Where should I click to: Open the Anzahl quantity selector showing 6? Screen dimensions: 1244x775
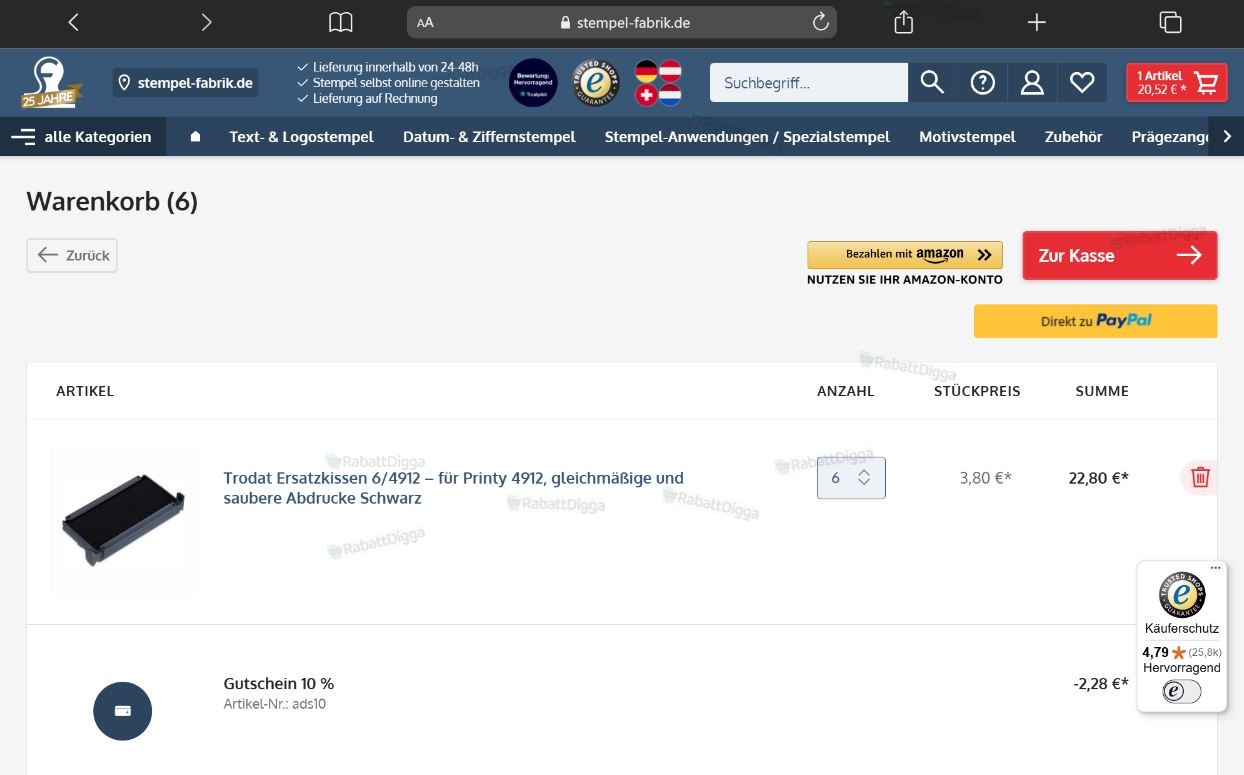pyautogui.click(x=851, y=478)
